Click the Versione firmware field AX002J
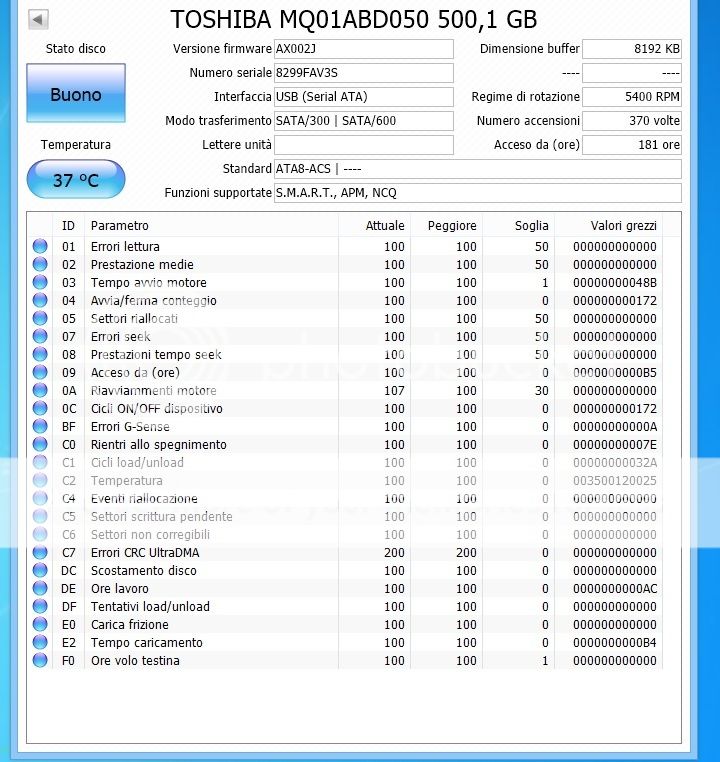720x762 pixels. pyautogui.click(x=363, y=49)
